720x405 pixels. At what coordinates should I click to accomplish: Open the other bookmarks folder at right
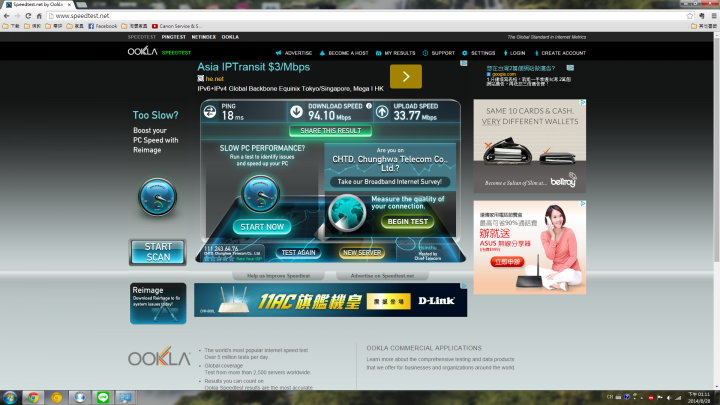[704, 26]
